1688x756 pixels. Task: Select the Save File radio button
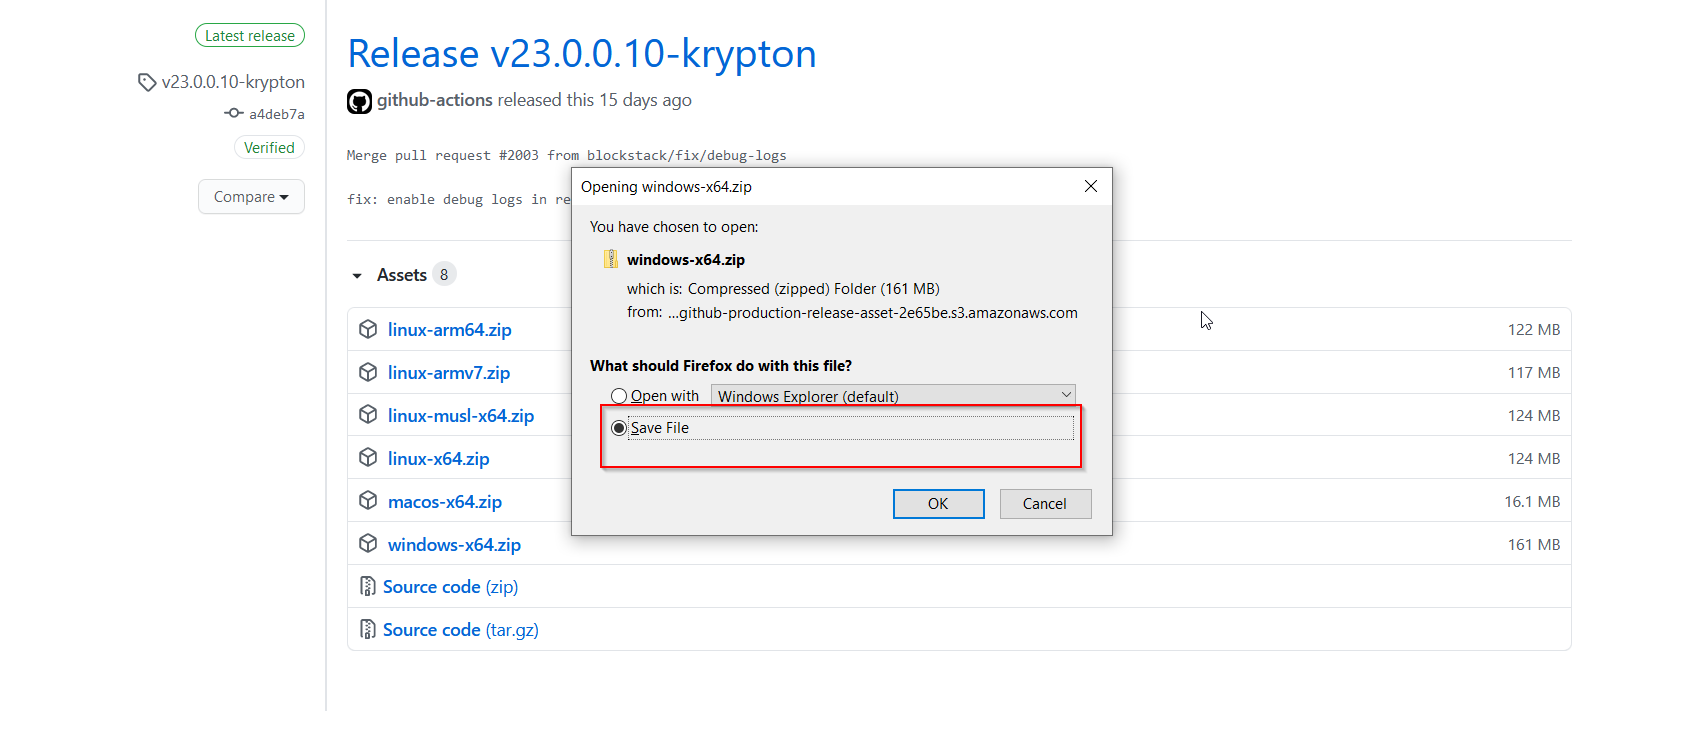(x=619, y=428)
